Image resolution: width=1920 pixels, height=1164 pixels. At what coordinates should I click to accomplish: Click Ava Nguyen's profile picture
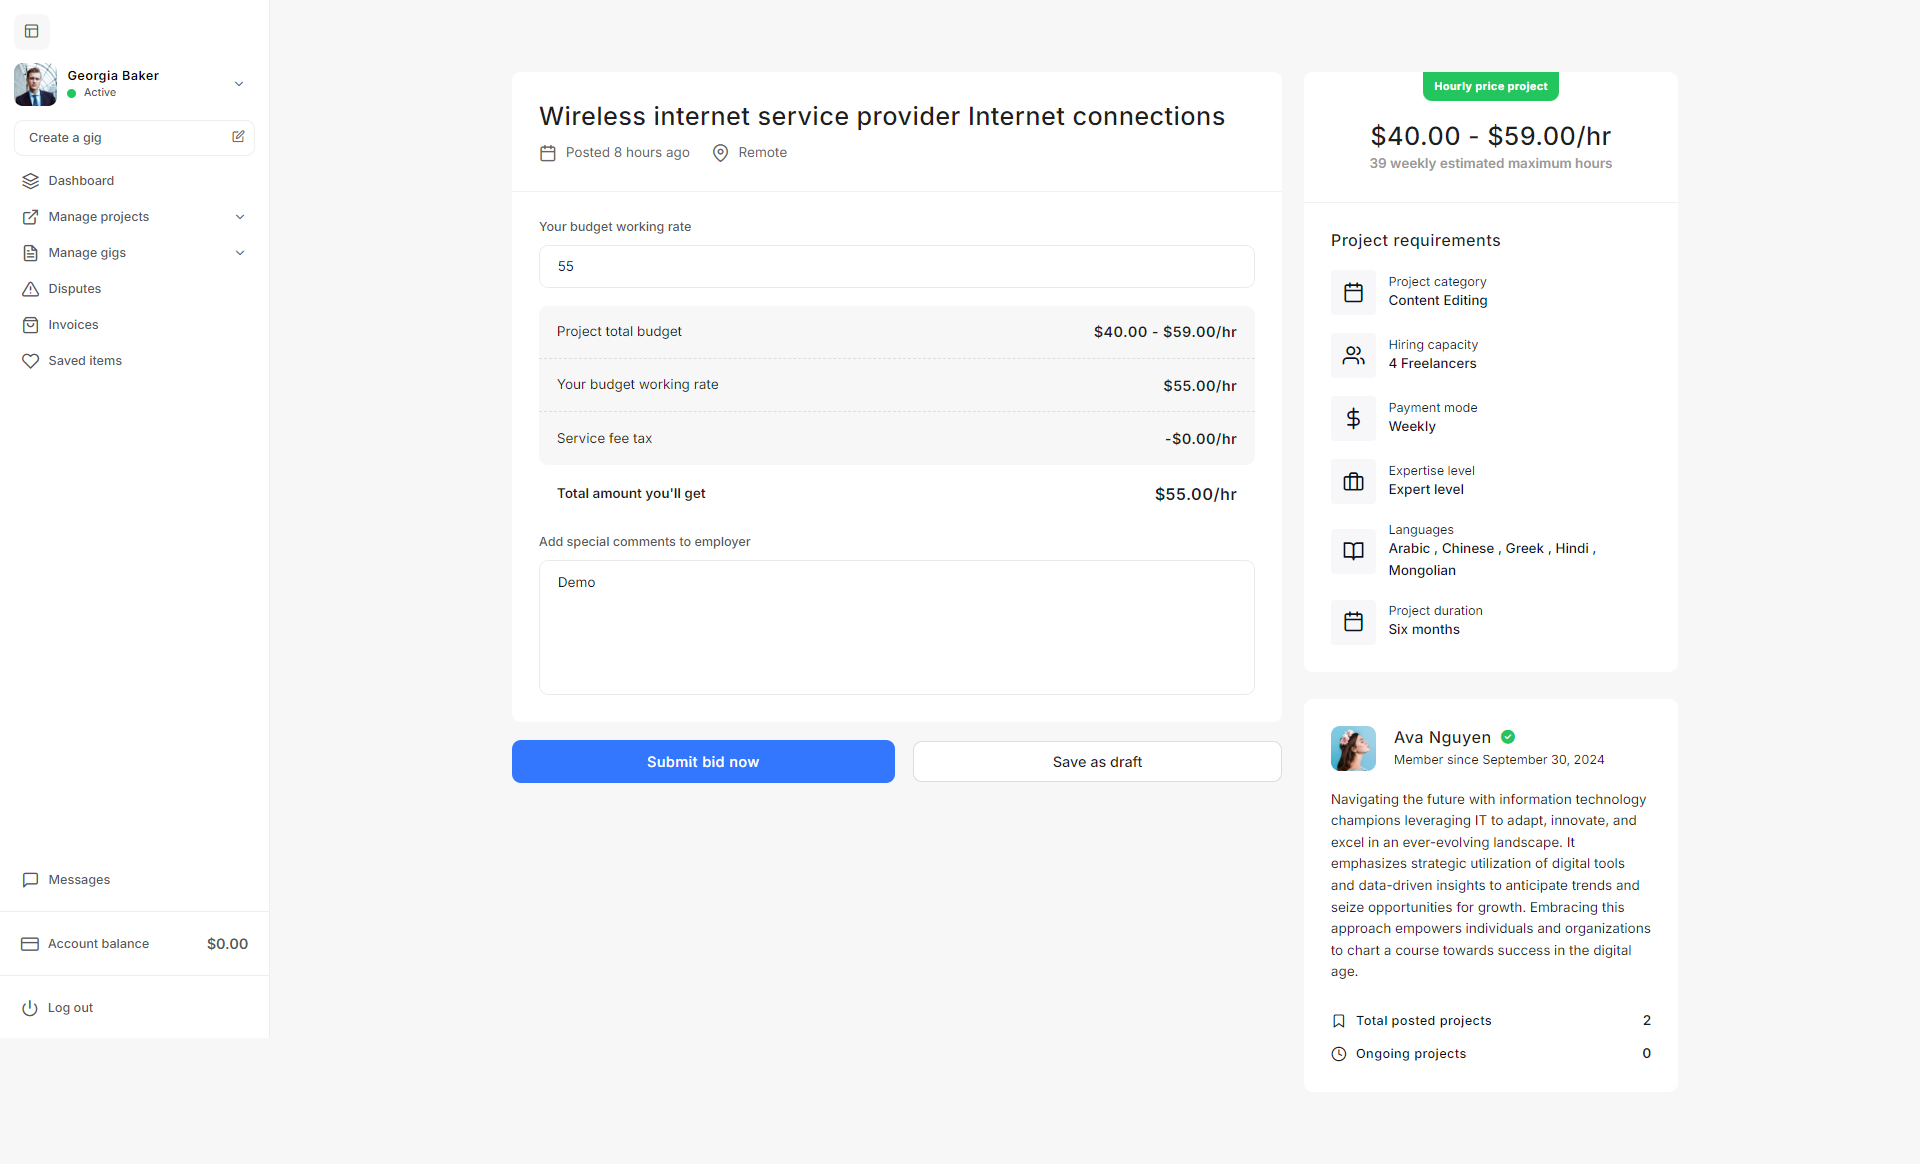point(1353,748)
